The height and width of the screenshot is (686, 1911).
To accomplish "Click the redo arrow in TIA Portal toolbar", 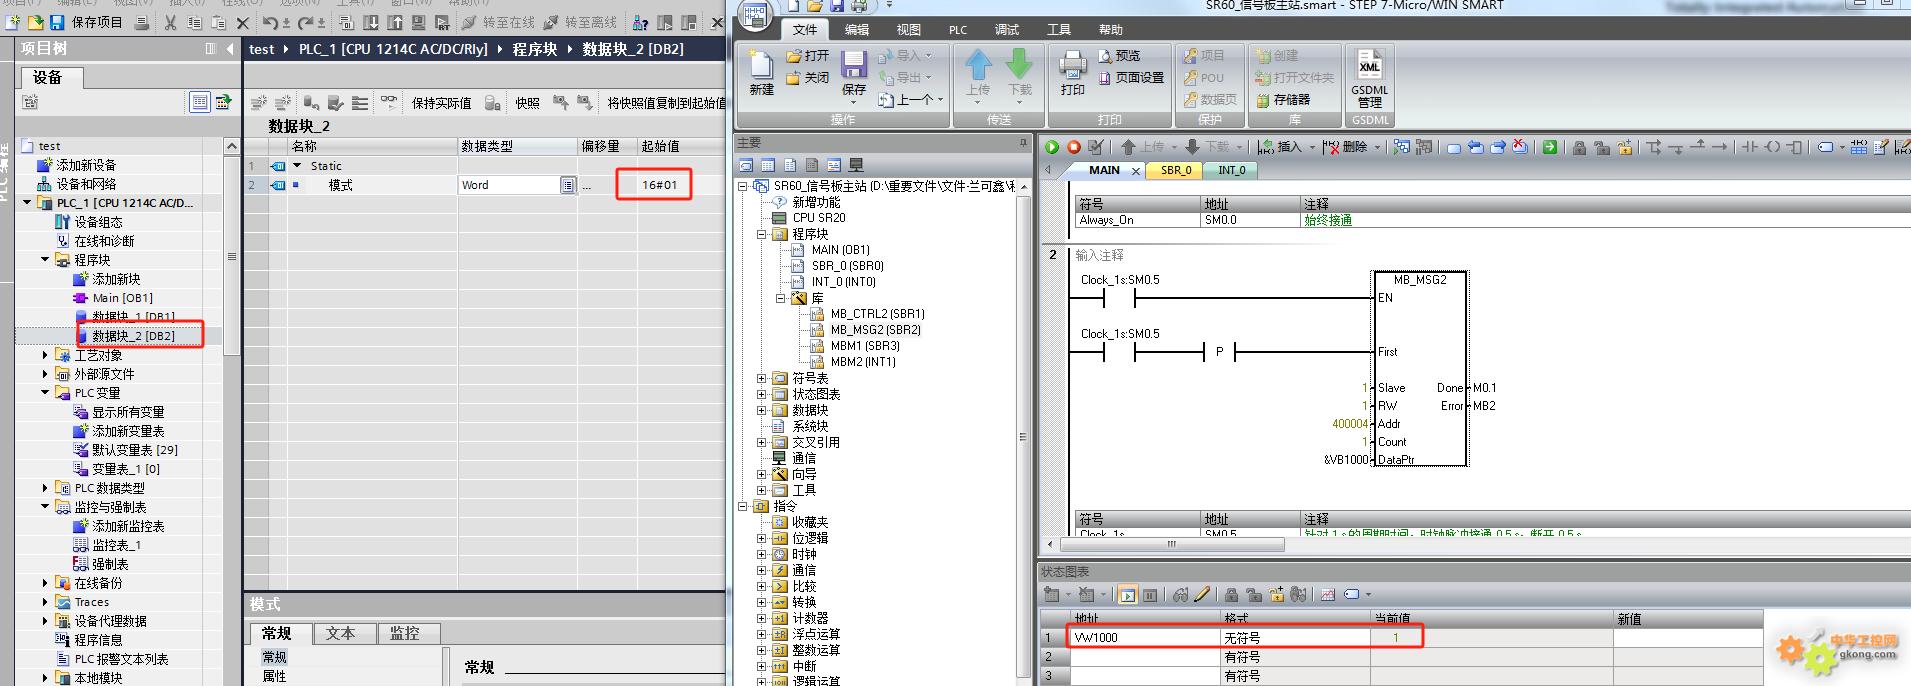I will coord(306,21).
